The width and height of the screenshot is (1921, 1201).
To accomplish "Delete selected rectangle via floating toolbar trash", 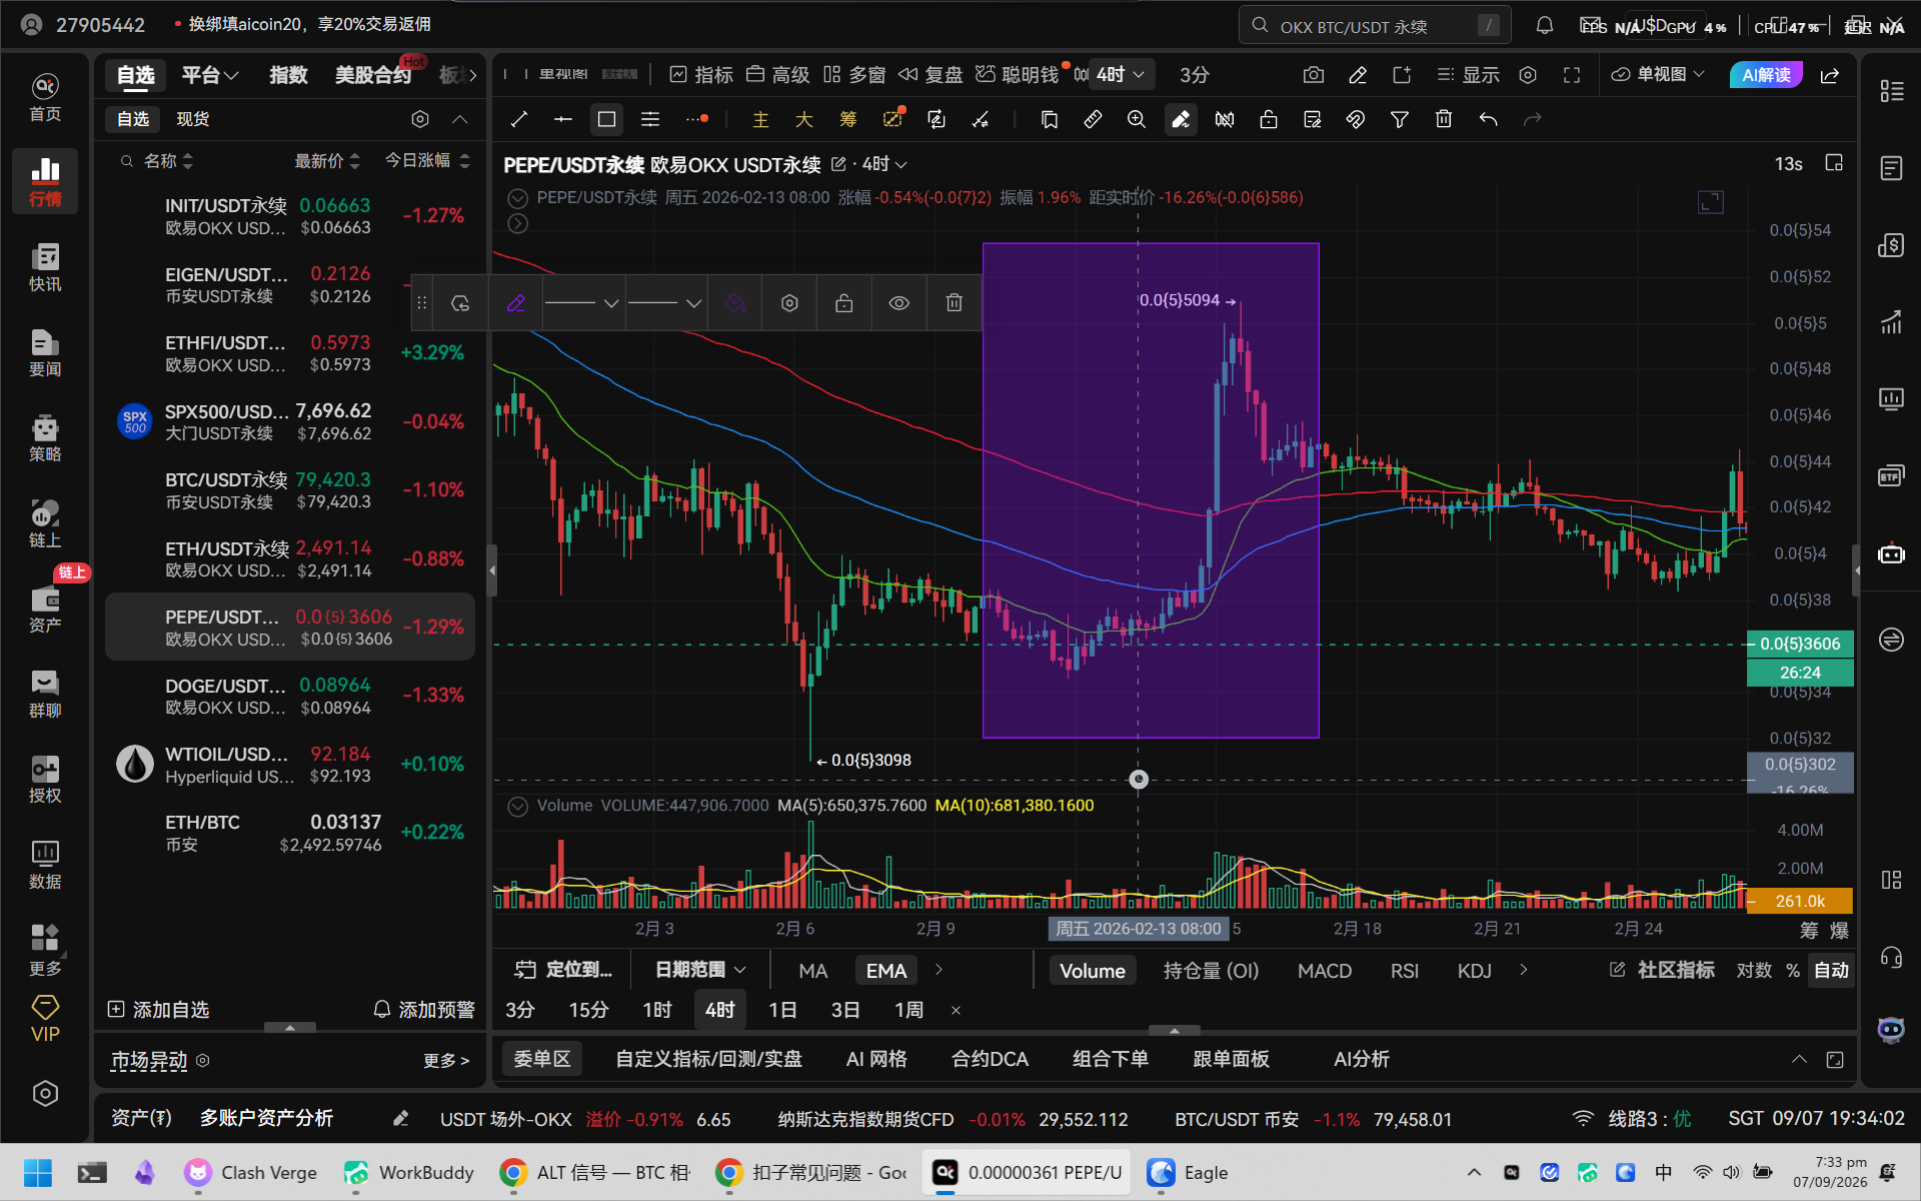I will point(954,303).
